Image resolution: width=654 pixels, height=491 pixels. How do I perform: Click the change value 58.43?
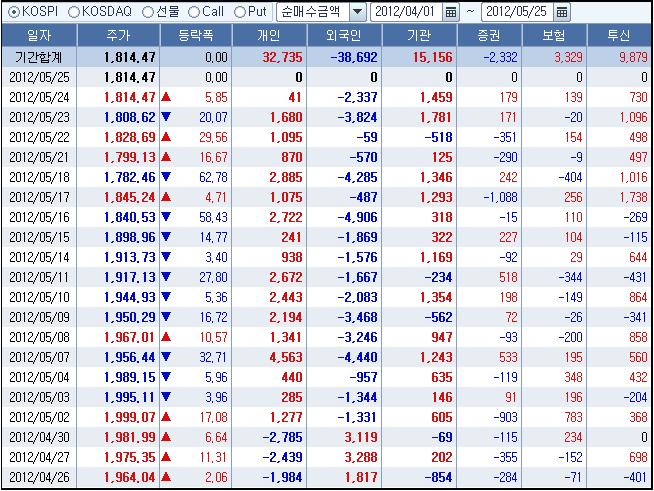214,217
